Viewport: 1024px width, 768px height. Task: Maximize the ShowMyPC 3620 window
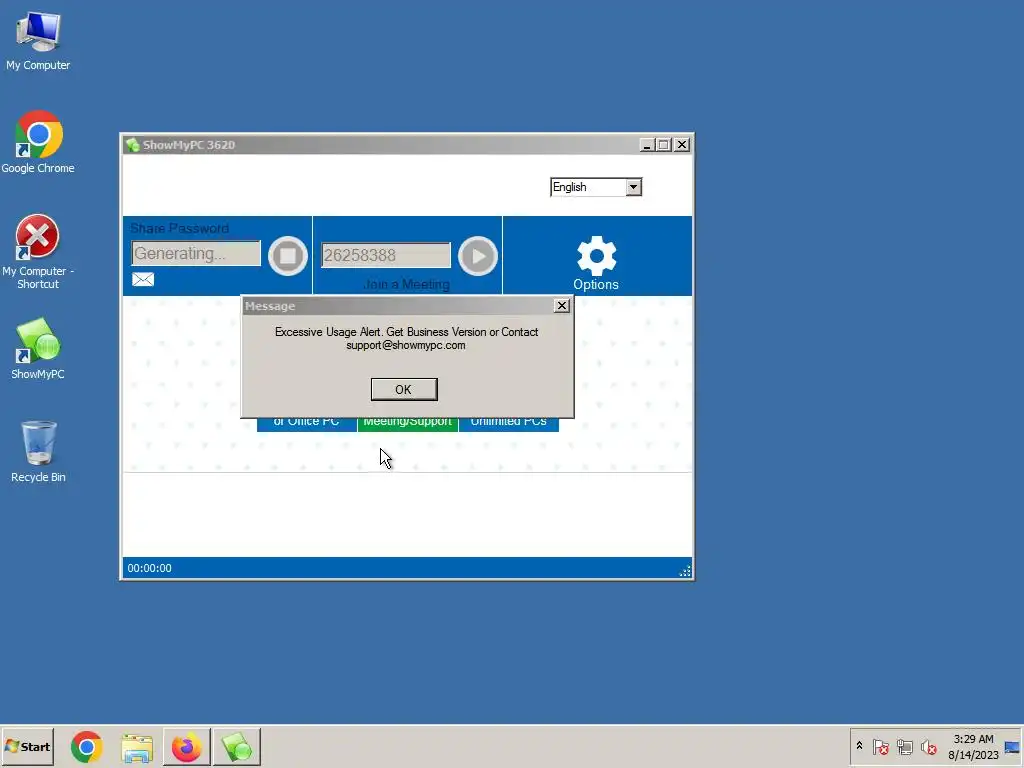(664, 145)
